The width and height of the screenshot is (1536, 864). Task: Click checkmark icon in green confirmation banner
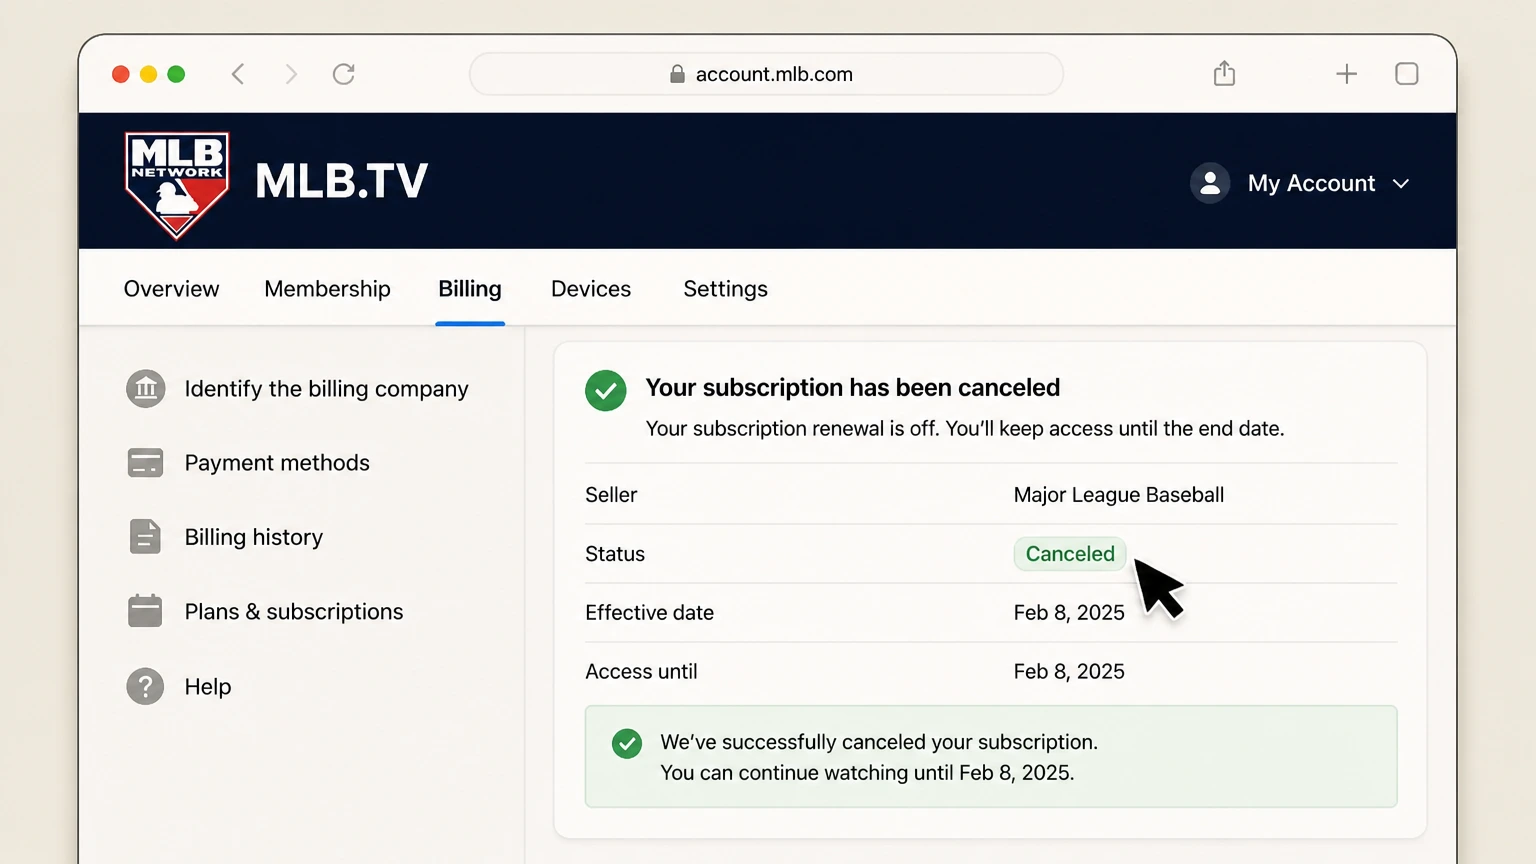tap(627, 743)
